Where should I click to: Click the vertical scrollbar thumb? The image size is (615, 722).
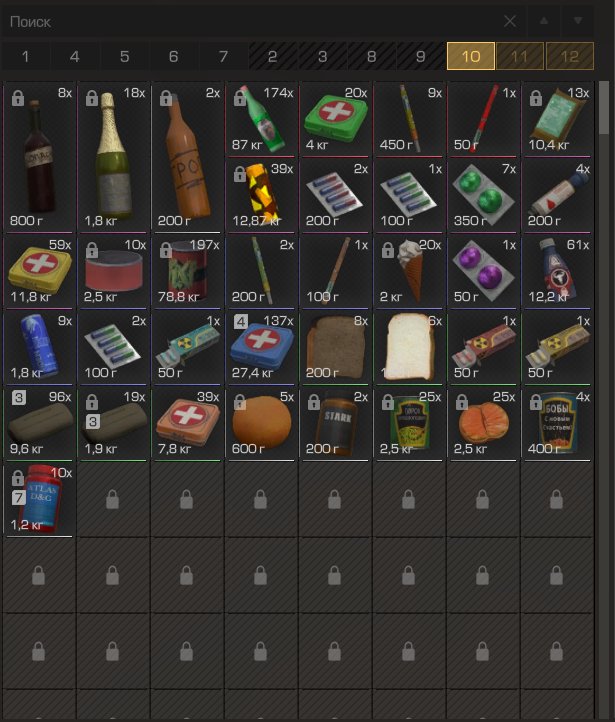tap(604, 108)
